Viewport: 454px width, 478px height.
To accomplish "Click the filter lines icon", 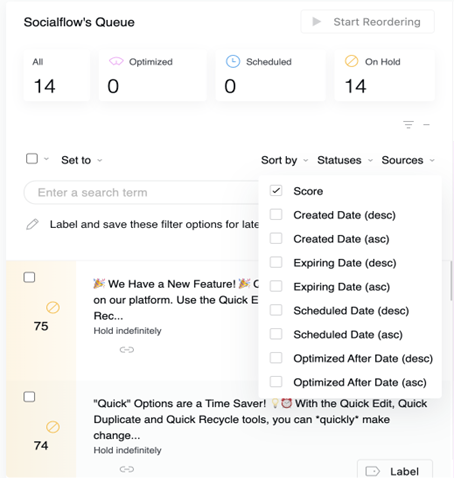I will [408, 125].
